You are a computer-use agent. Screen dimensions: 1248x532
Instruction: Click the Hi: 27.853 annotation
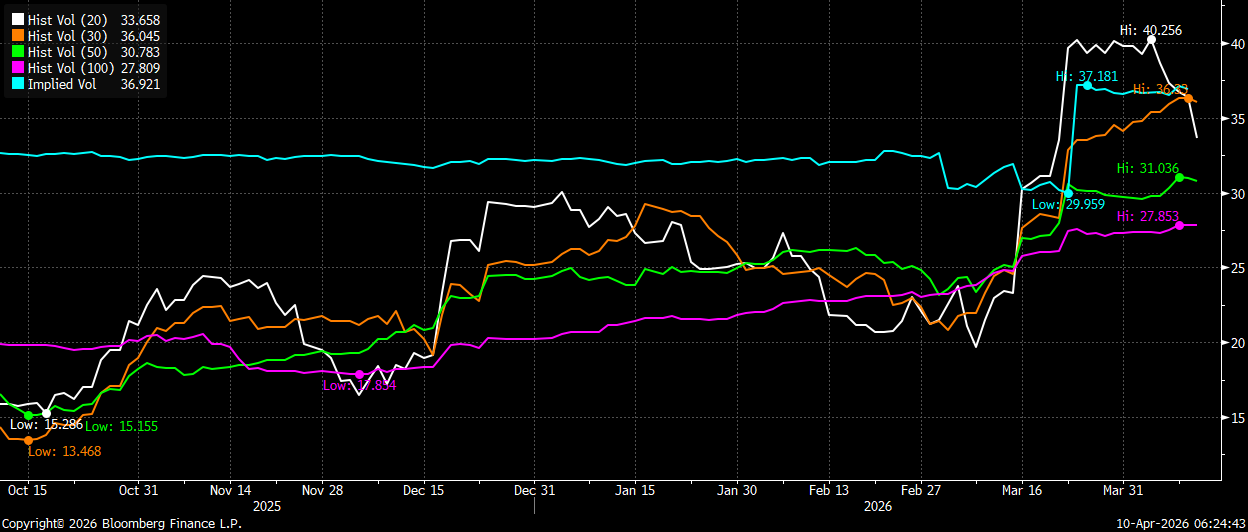click(1148, 216)
